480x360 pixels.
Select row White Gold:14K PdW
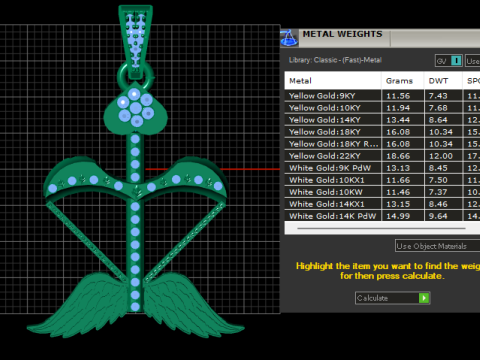click(382, 216)
